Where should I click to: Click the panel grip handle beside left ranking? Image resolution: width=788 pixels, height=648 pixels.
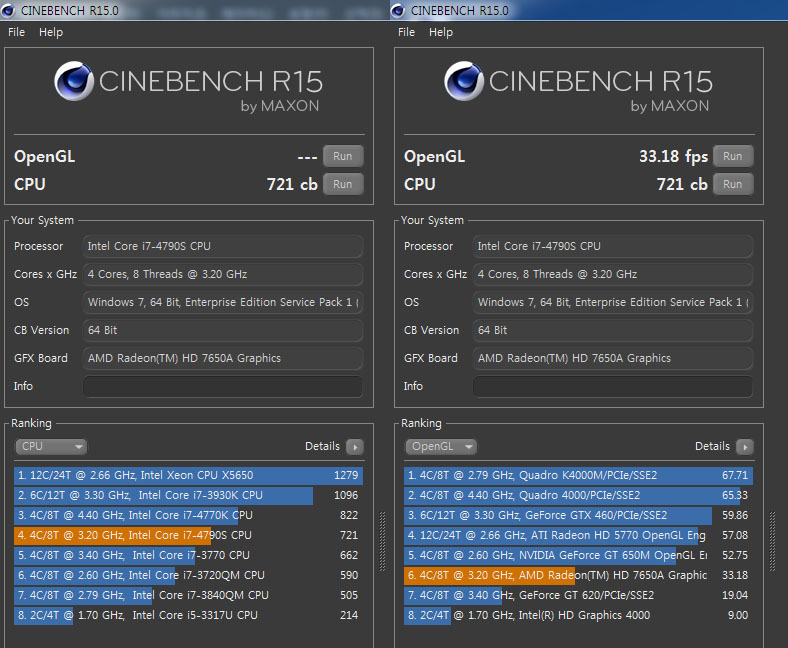(x=382, y=541)
